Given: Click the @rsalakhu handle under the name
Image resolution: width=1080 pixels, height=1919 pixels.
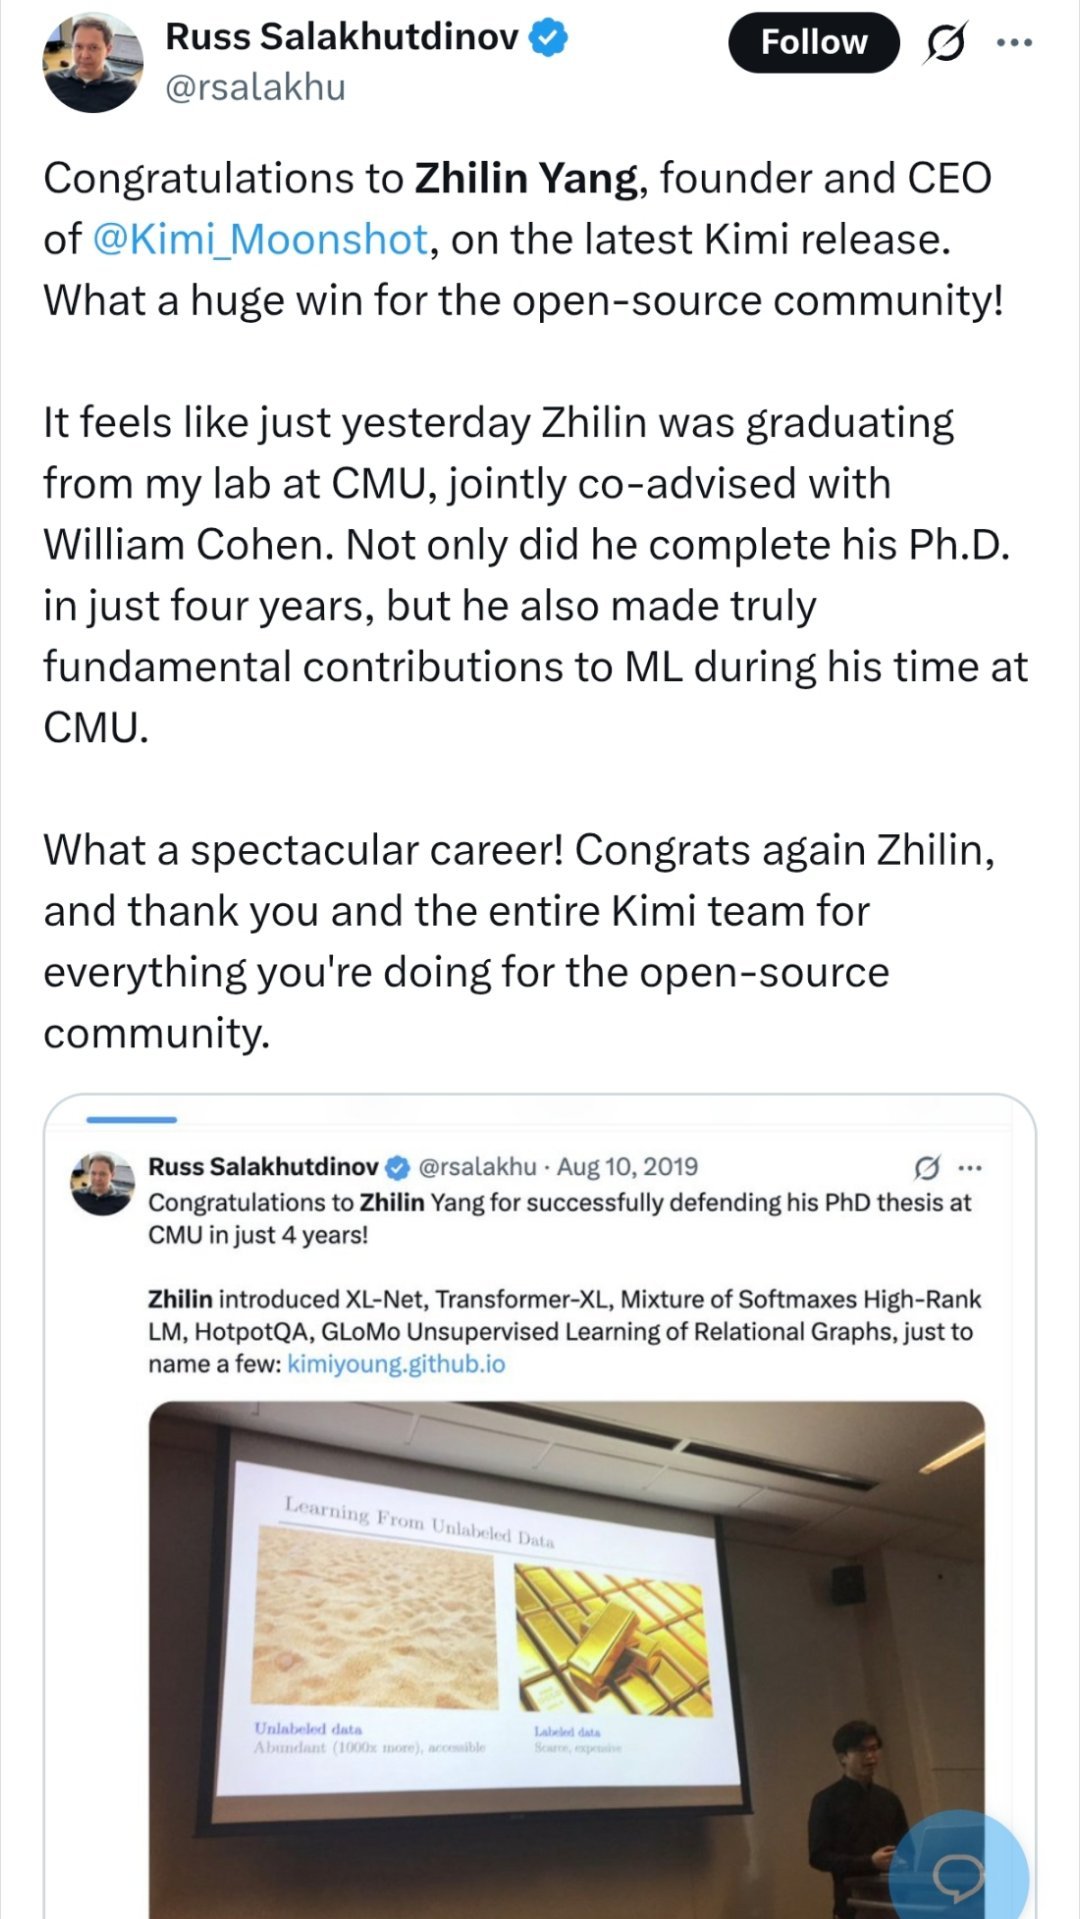Looking at the screenshot, I should pyautogui.click(x=255, y=88).
